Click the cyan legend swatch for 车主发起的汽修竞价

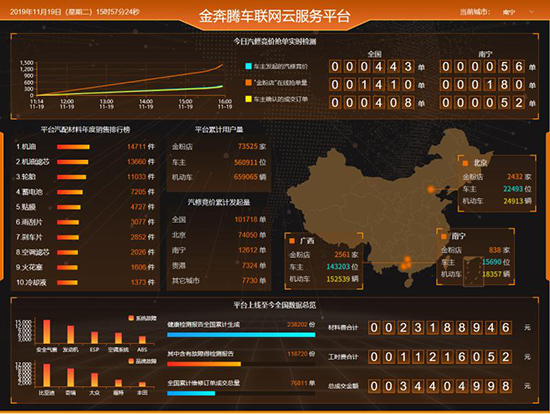coord(248,66)
